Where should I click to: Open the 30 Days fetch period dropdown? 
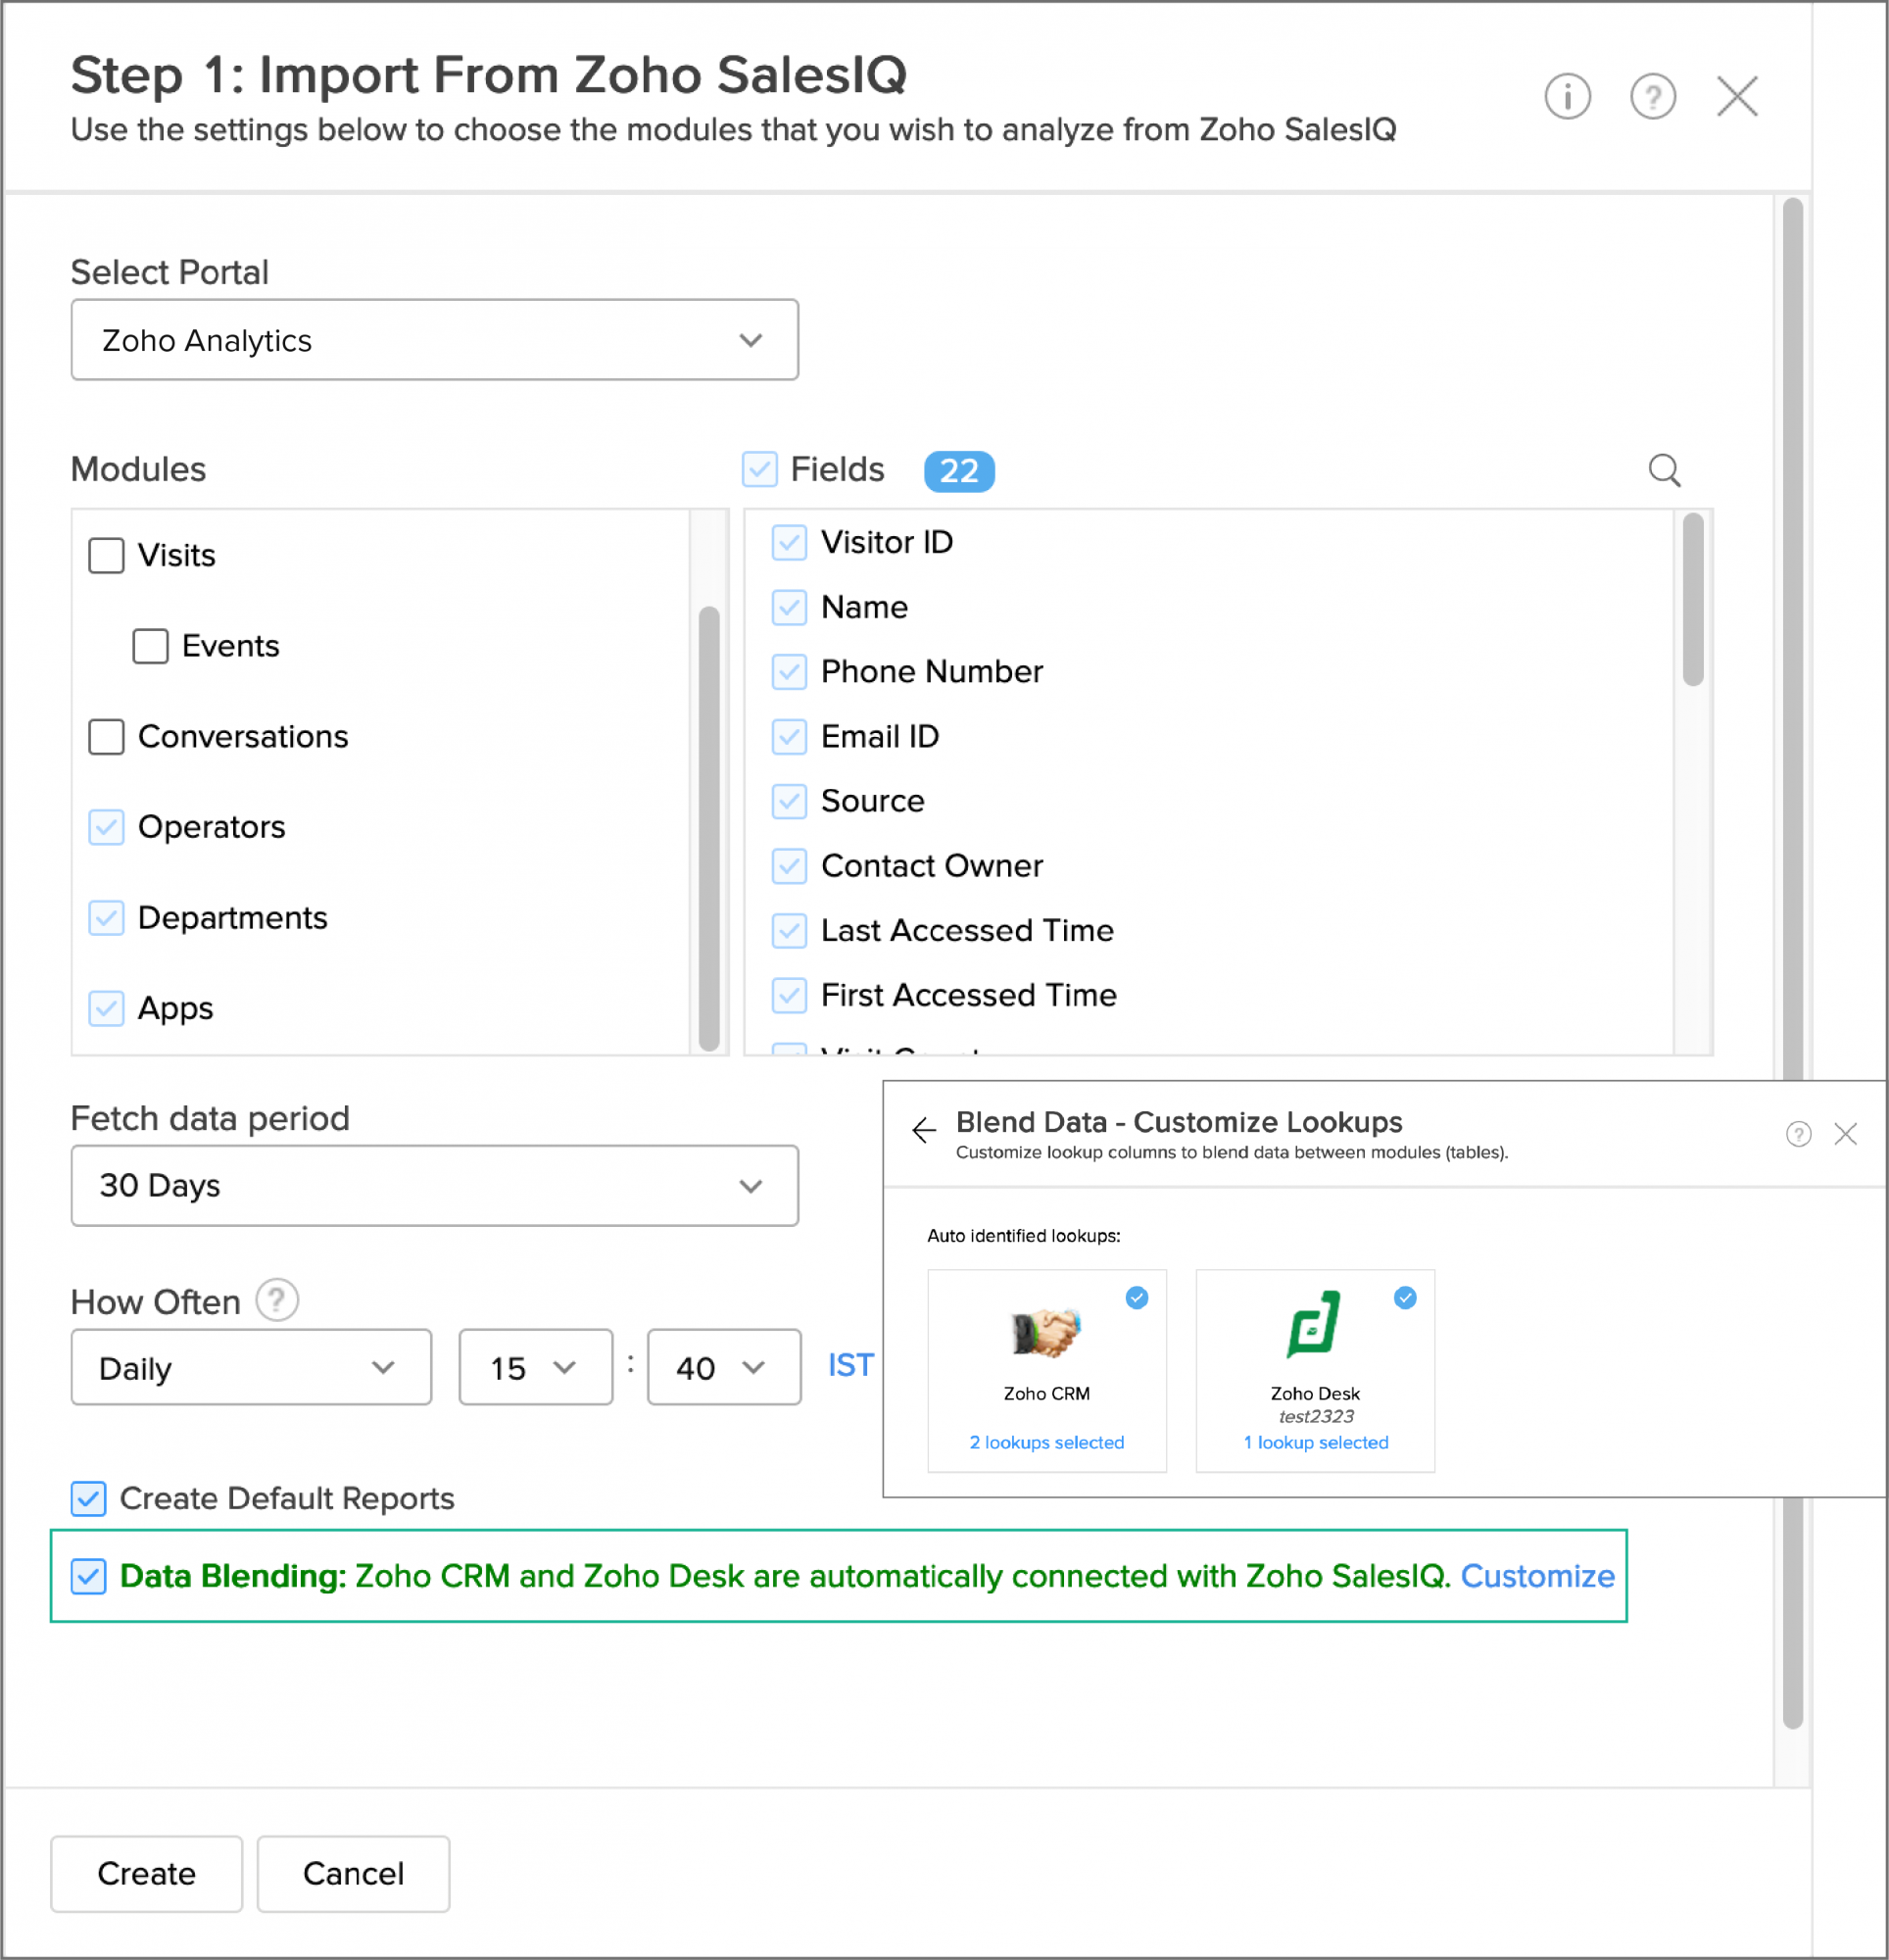[434, 1186]
